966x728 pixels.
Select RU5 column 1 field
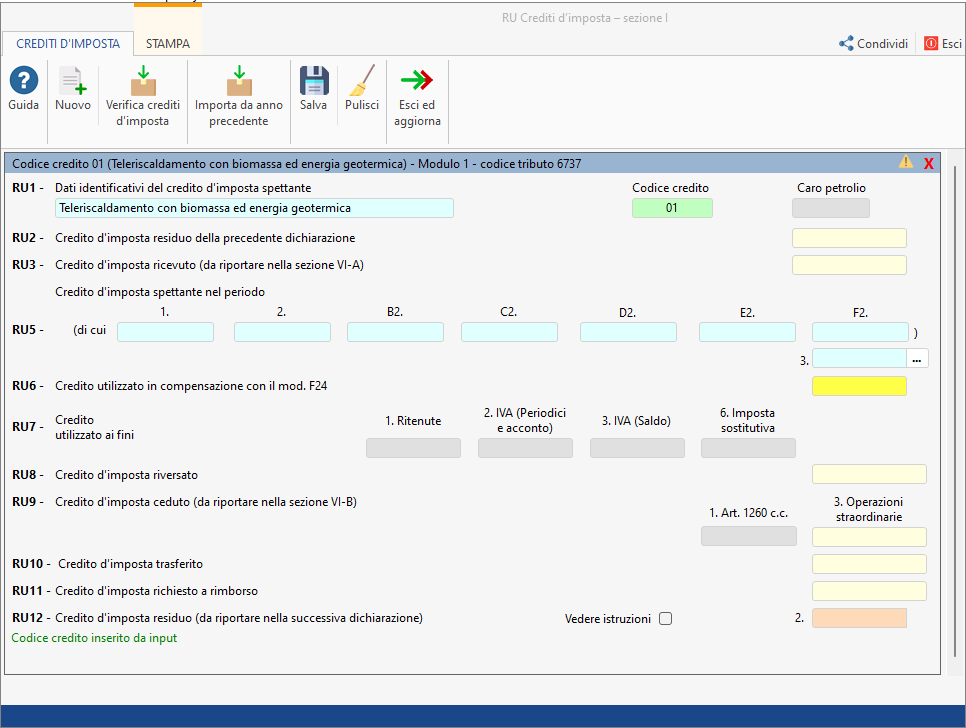[x=166, y=332]
